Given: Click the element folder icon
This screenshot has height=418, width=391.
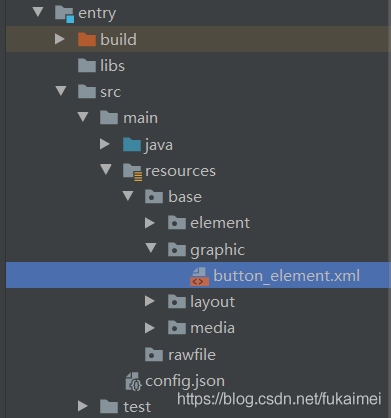Looking at the screenshot, I should coord(177,223).
